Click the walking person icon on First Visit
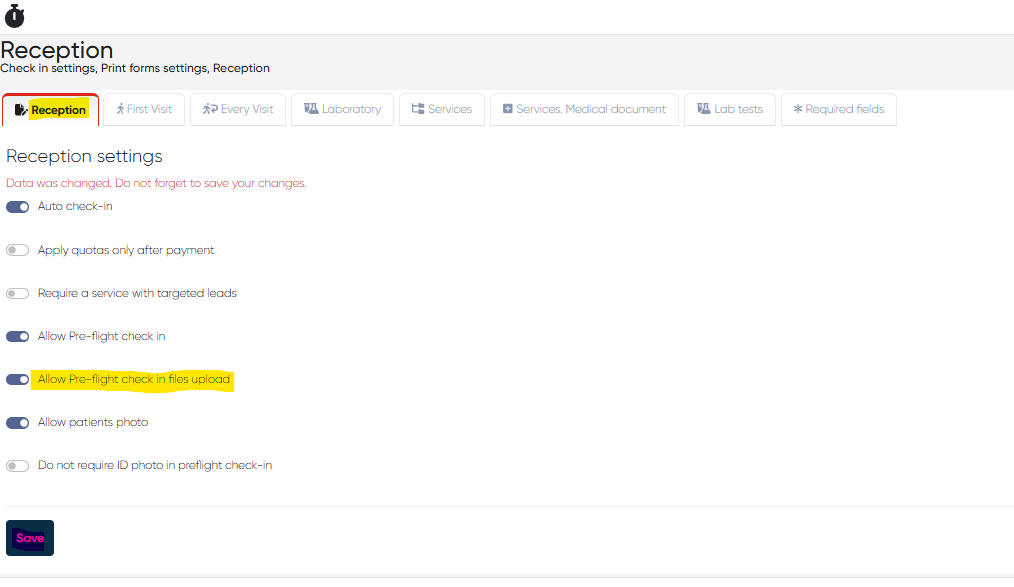 [x=120, y=109]
